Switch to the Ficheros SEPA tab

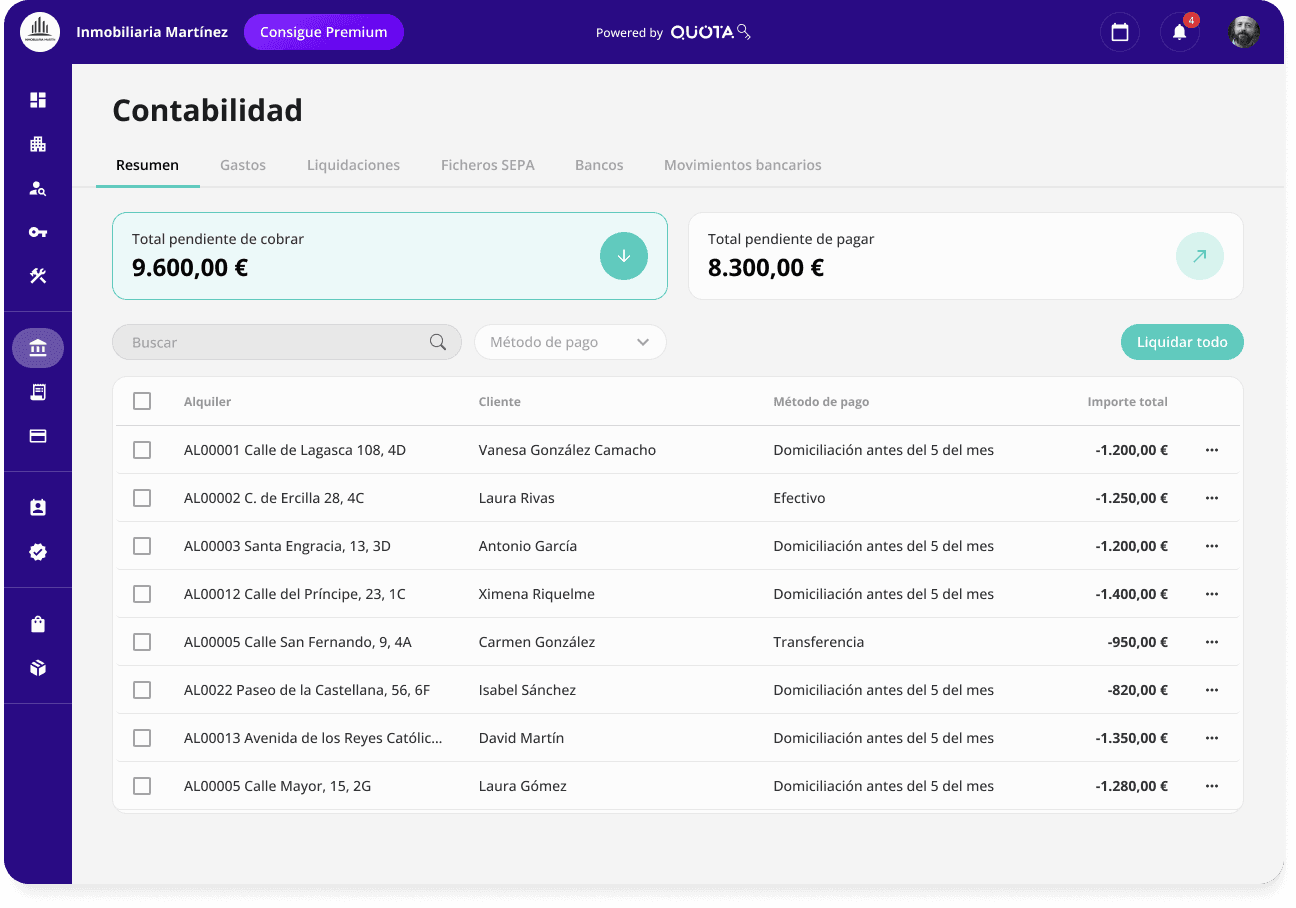pos(488,165)
